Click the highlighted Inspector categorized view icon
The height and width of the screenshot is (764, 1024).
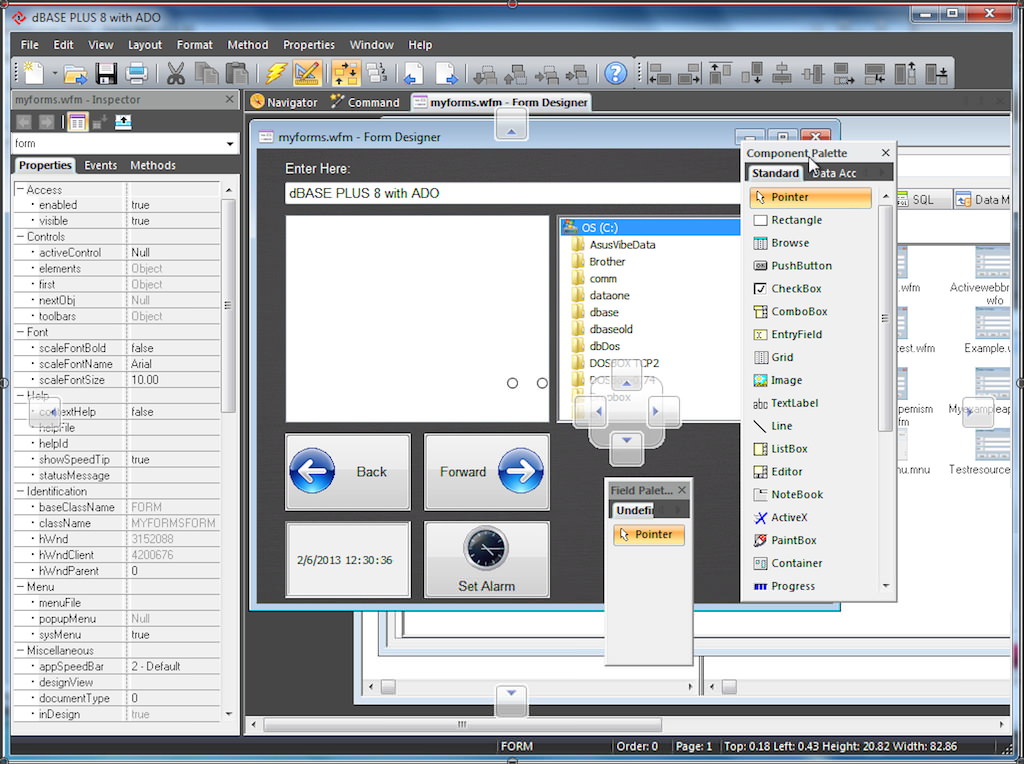[78, 121]
